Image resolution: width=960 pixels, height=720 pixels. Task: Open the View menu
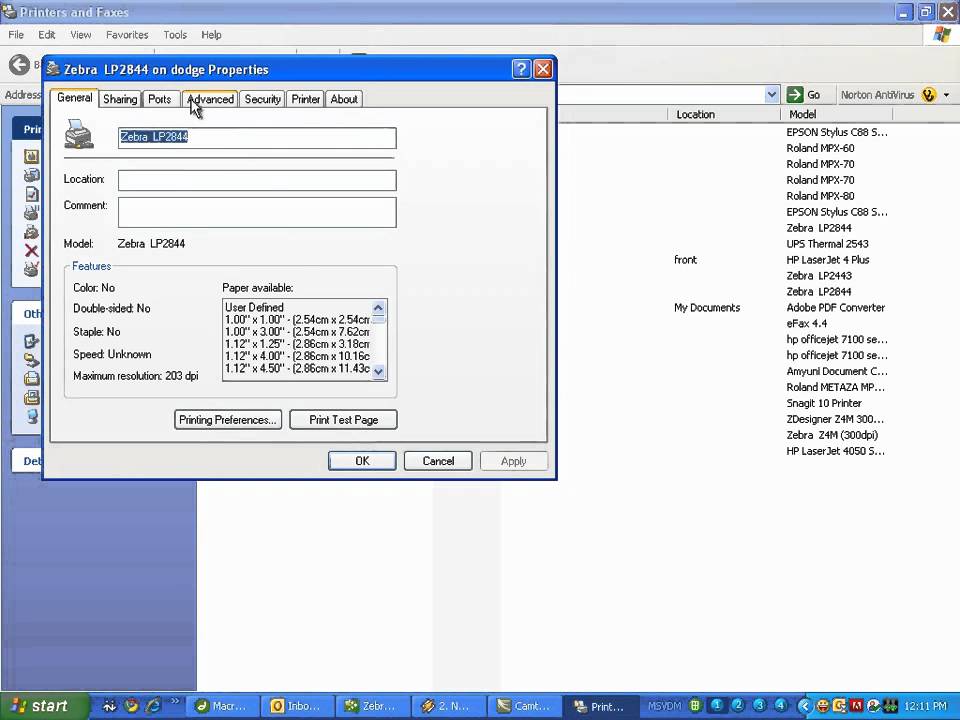[x=81, y=35]
